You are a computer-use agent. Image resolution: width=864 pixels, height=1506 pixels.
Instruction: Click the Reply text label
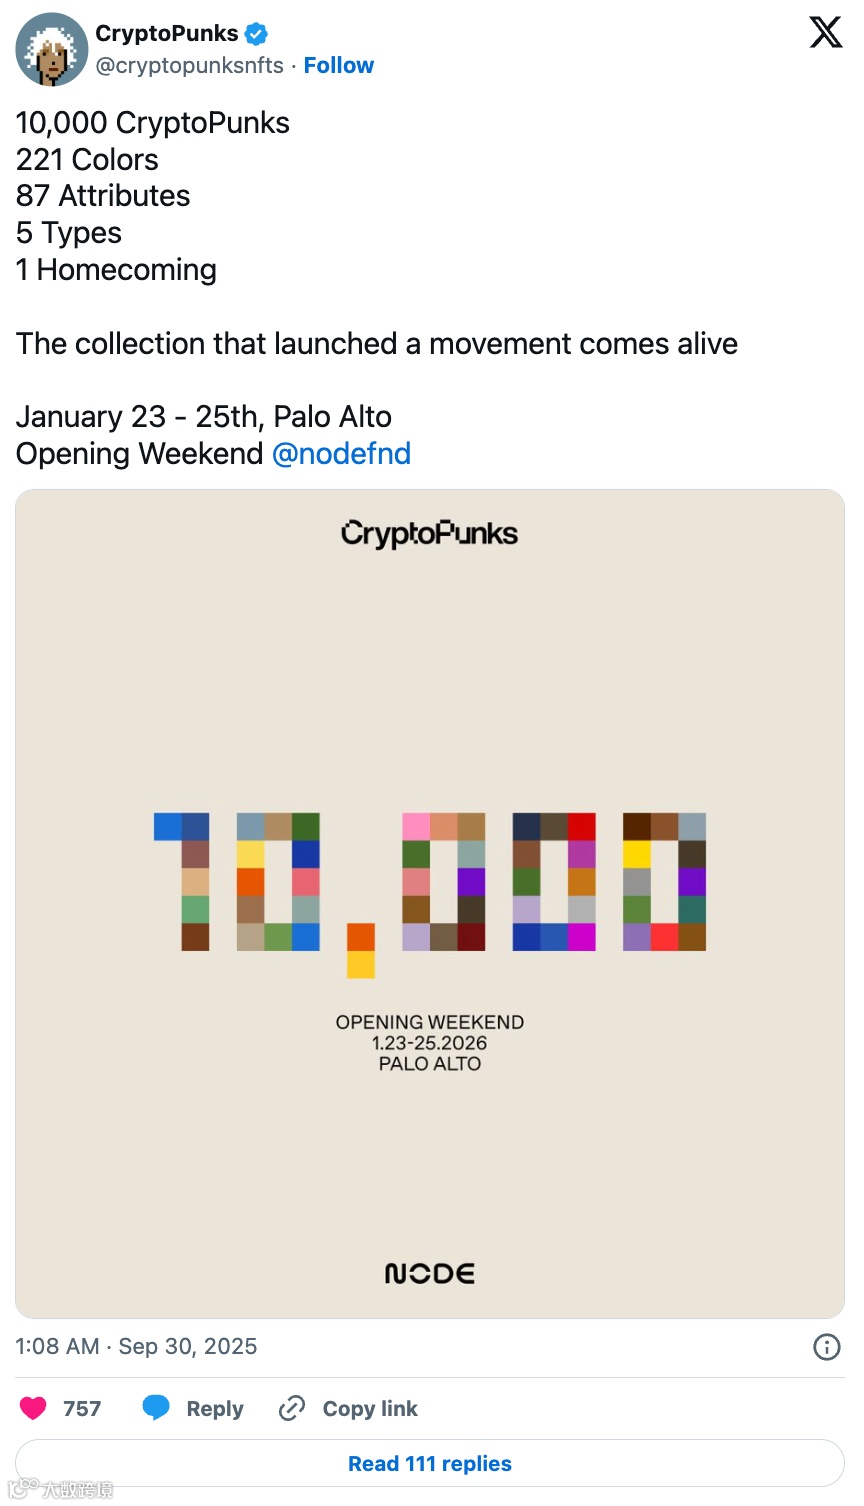click(215, 1408)
